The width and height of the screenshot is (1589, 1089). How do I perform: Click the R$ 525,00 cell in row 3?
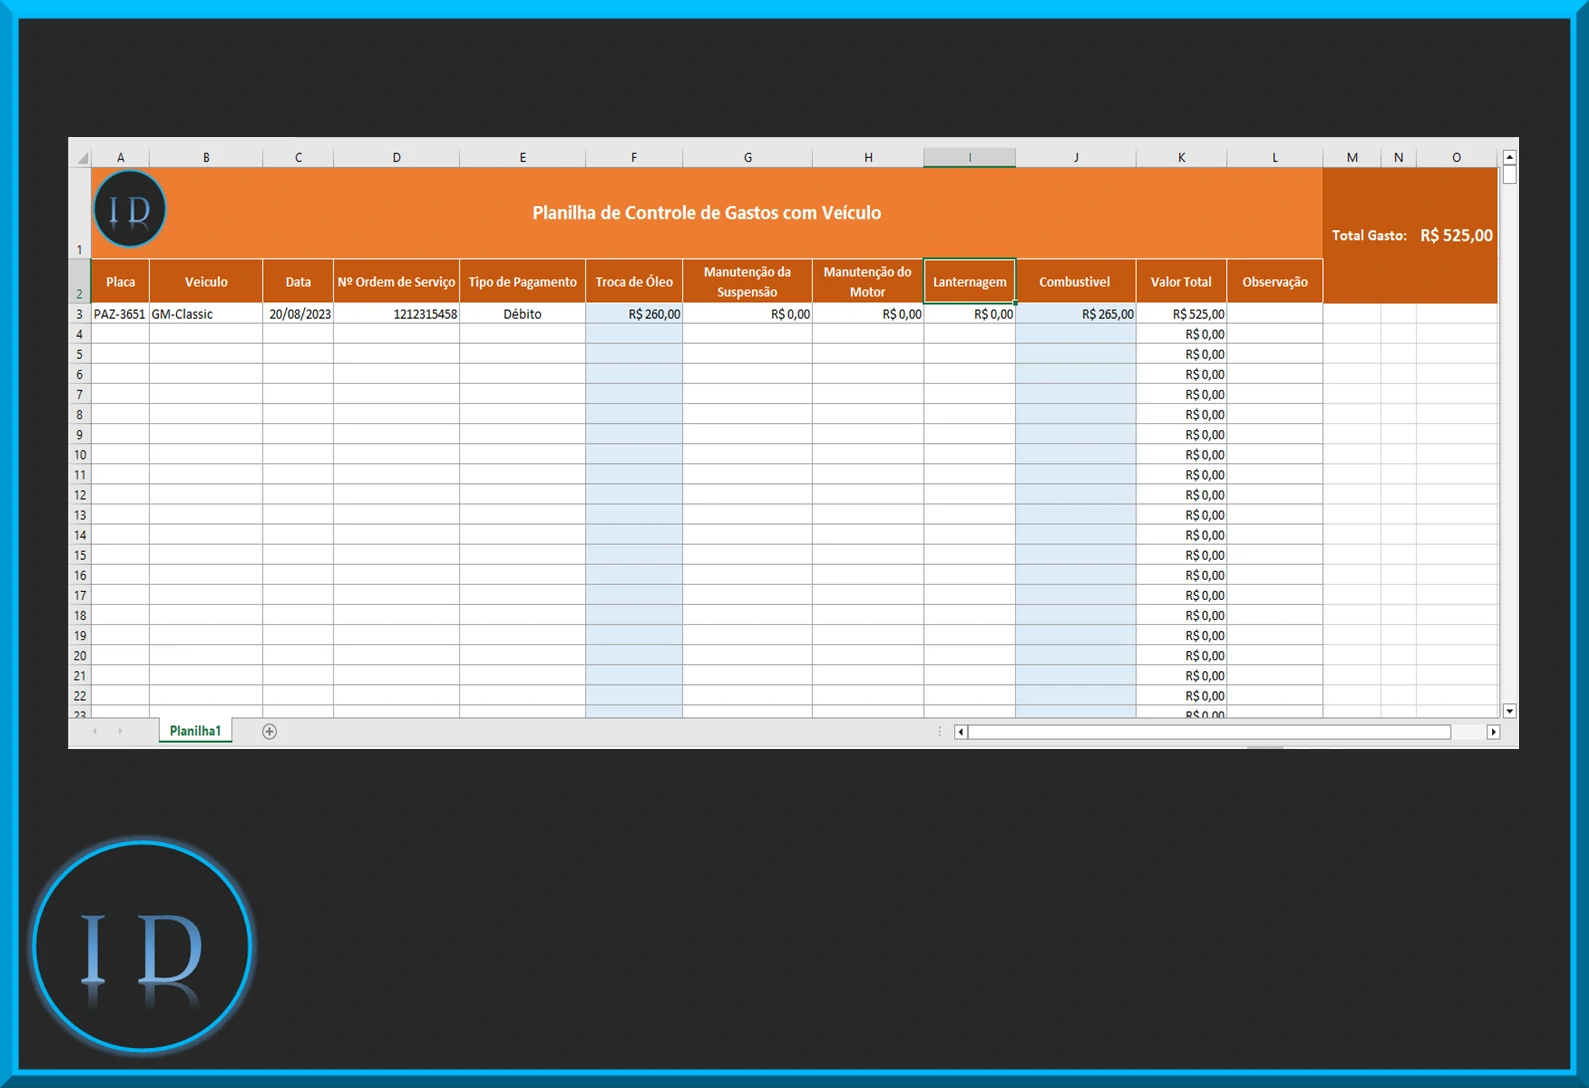[1182, 314]
